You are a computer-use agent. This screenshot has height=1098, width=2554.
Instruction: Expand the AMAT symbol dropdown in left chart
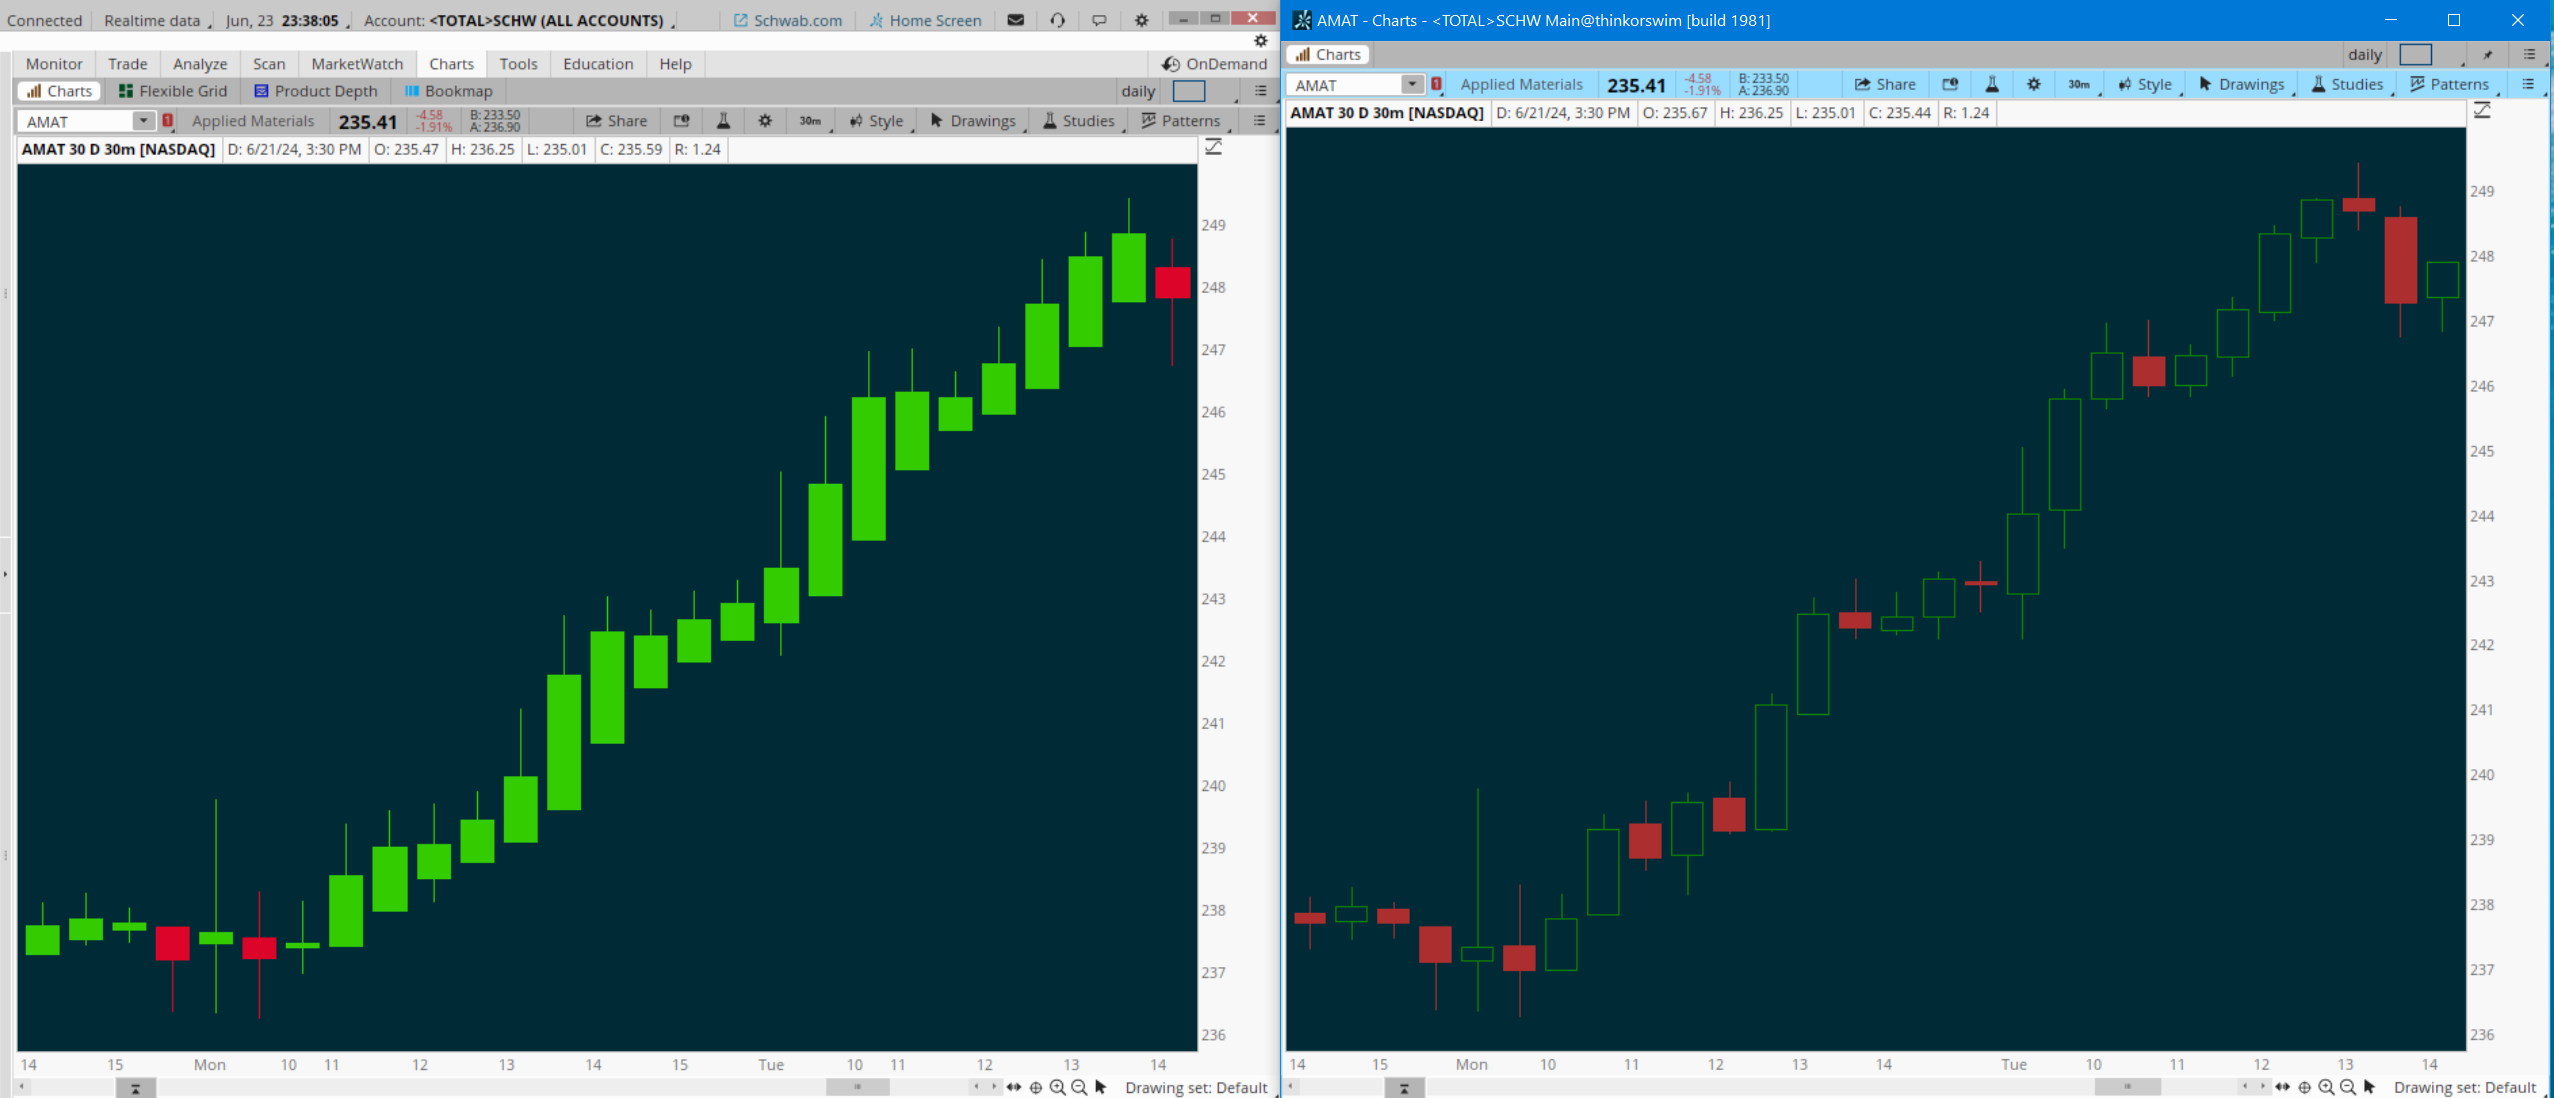pyautogui.click(x=143, y=121)
